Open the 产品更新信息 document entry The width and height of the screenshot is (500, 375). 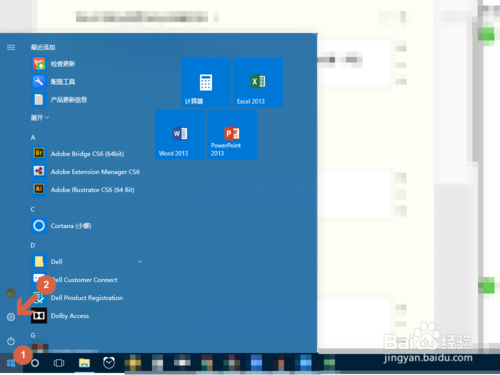pos(39,100)
